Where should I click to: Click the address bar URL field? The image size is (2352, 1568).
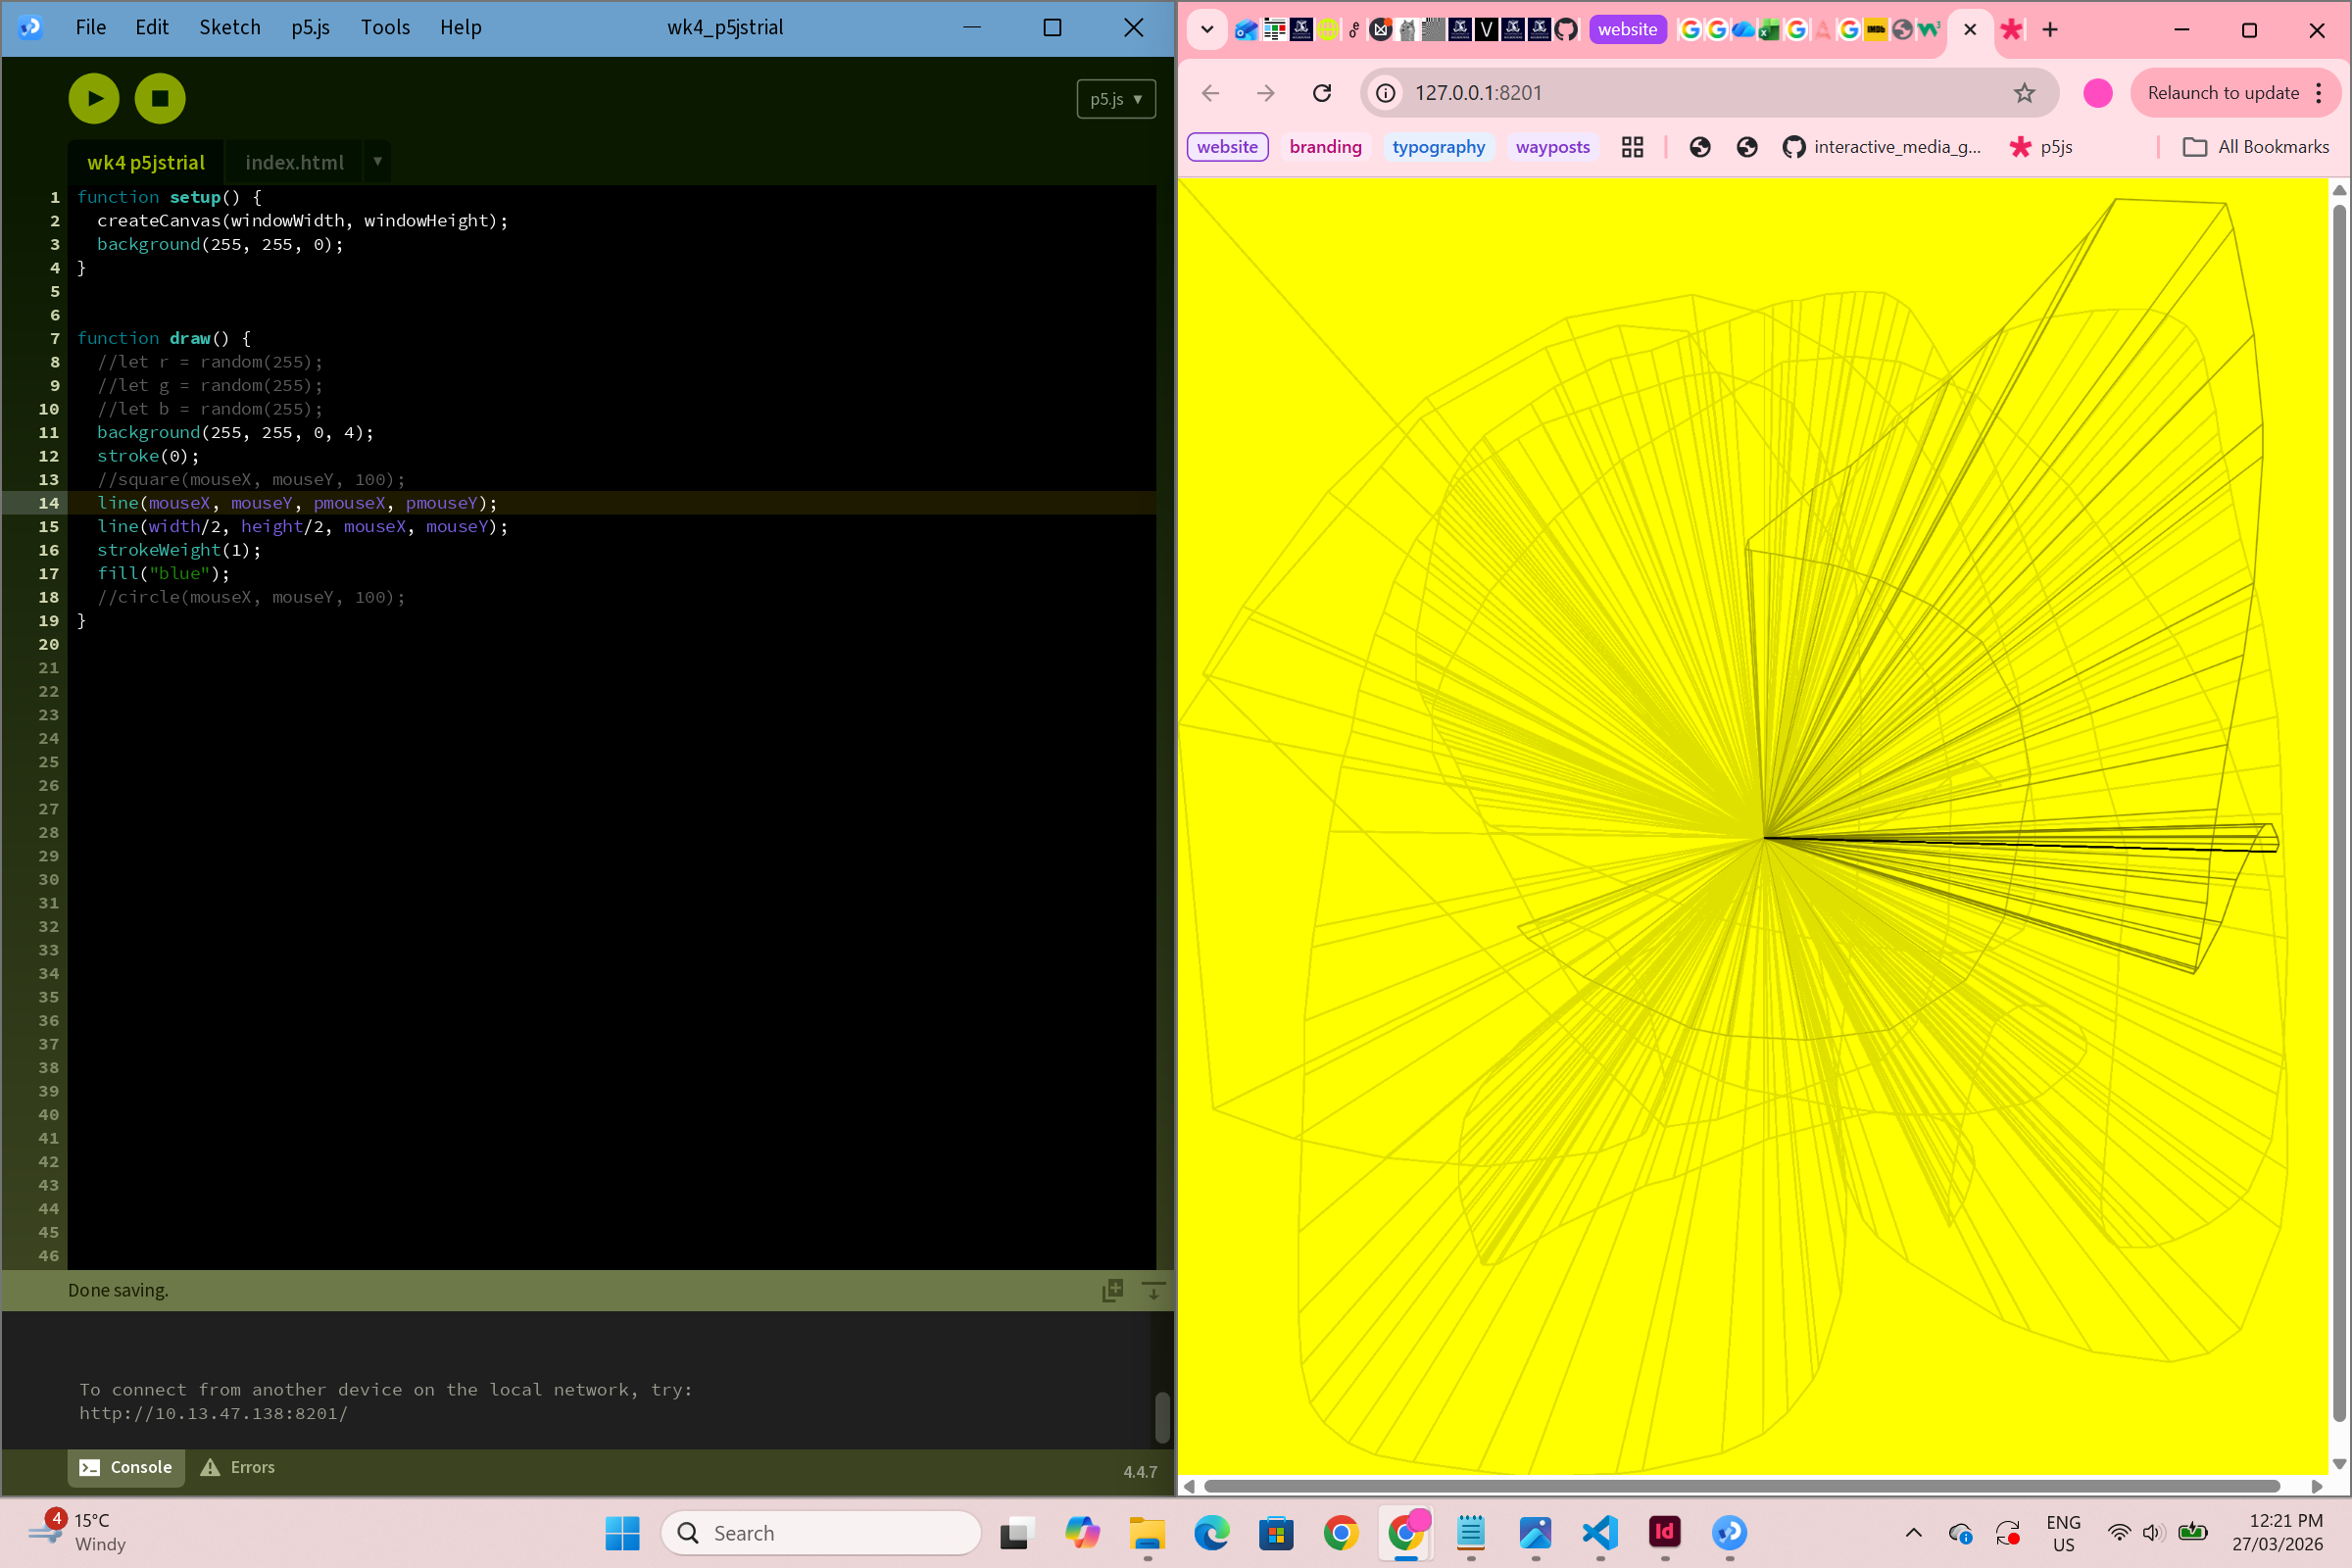pyautogui.click(x=1700, y=93)
